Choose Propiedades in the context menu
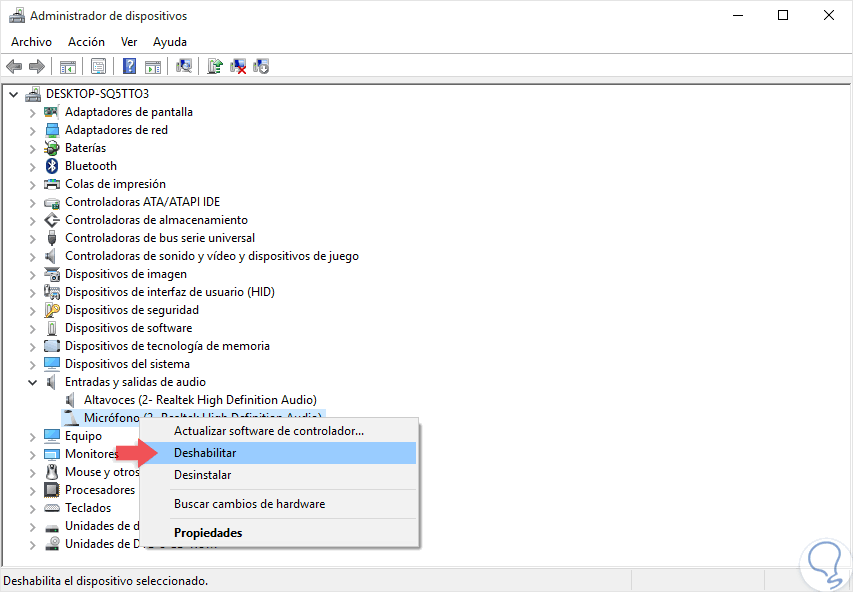853x592 pixels. pos(279,533)
